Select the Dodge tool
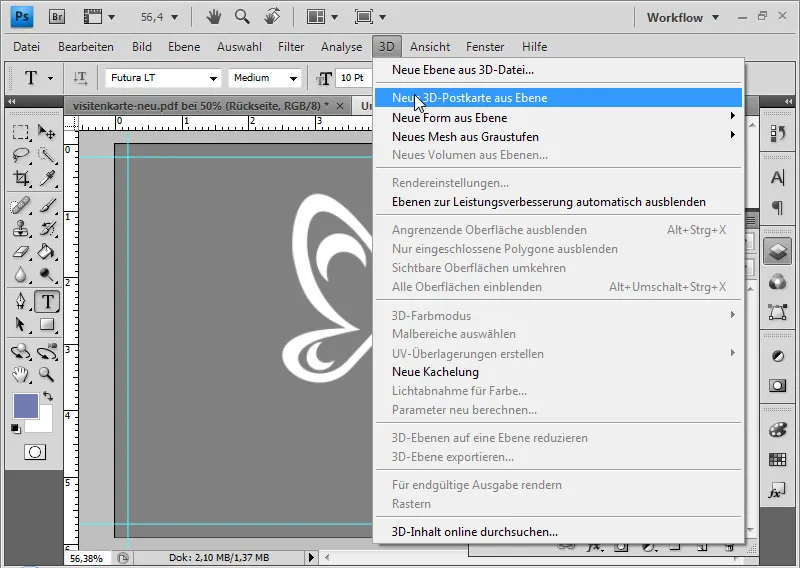 (x=46, y=275)
